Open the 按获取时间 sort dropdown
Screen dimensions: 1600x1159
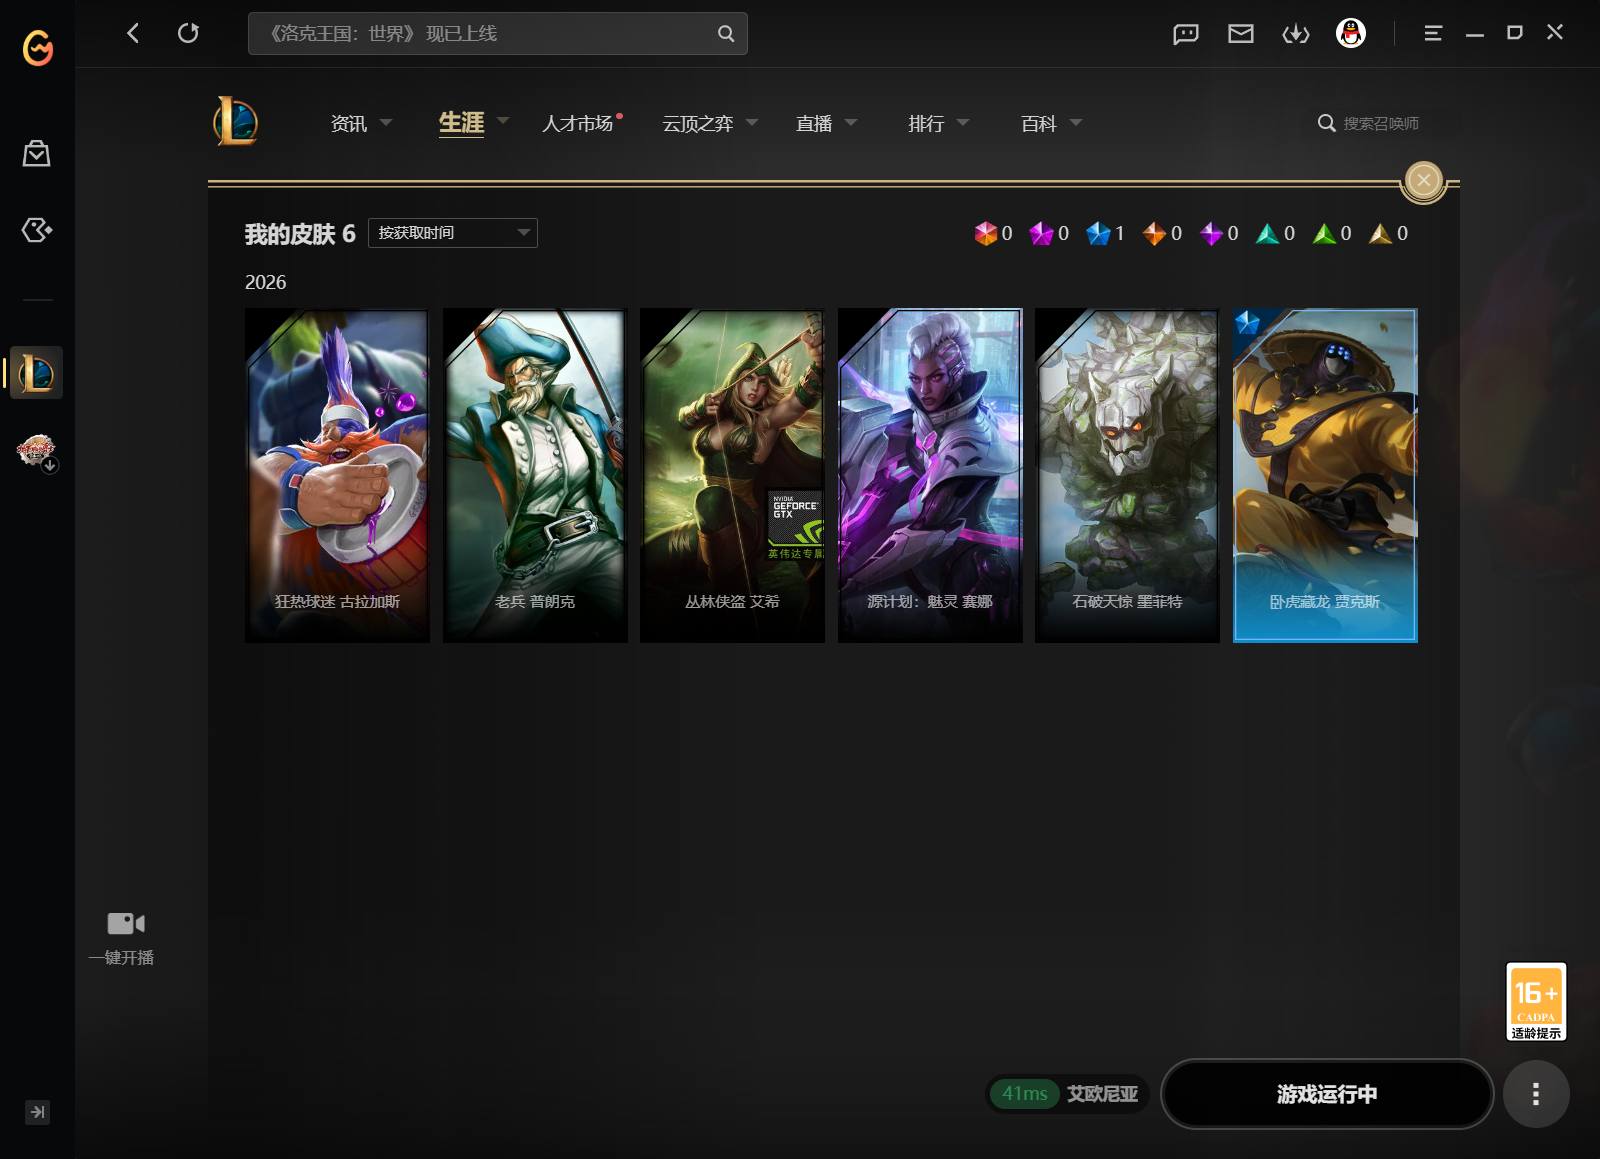(x=453, y=233)
